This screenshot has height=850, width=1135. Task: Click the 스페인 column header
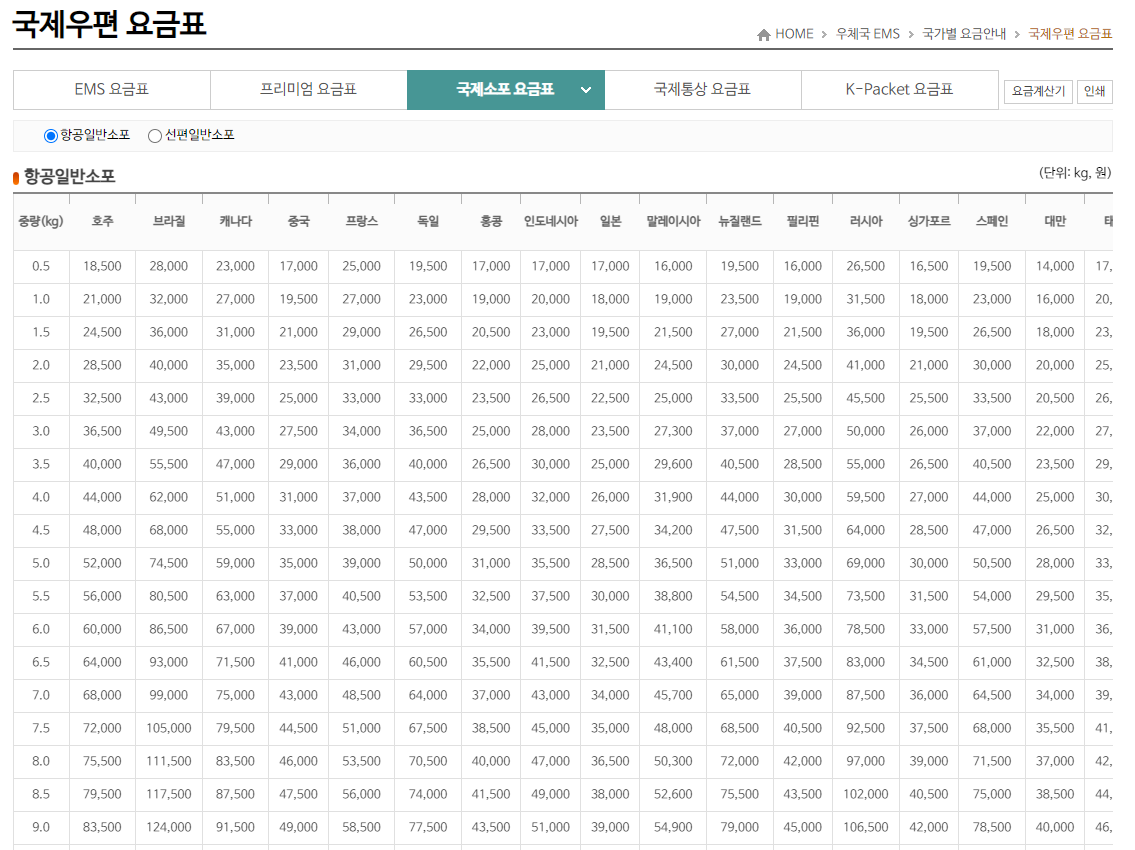992,222
